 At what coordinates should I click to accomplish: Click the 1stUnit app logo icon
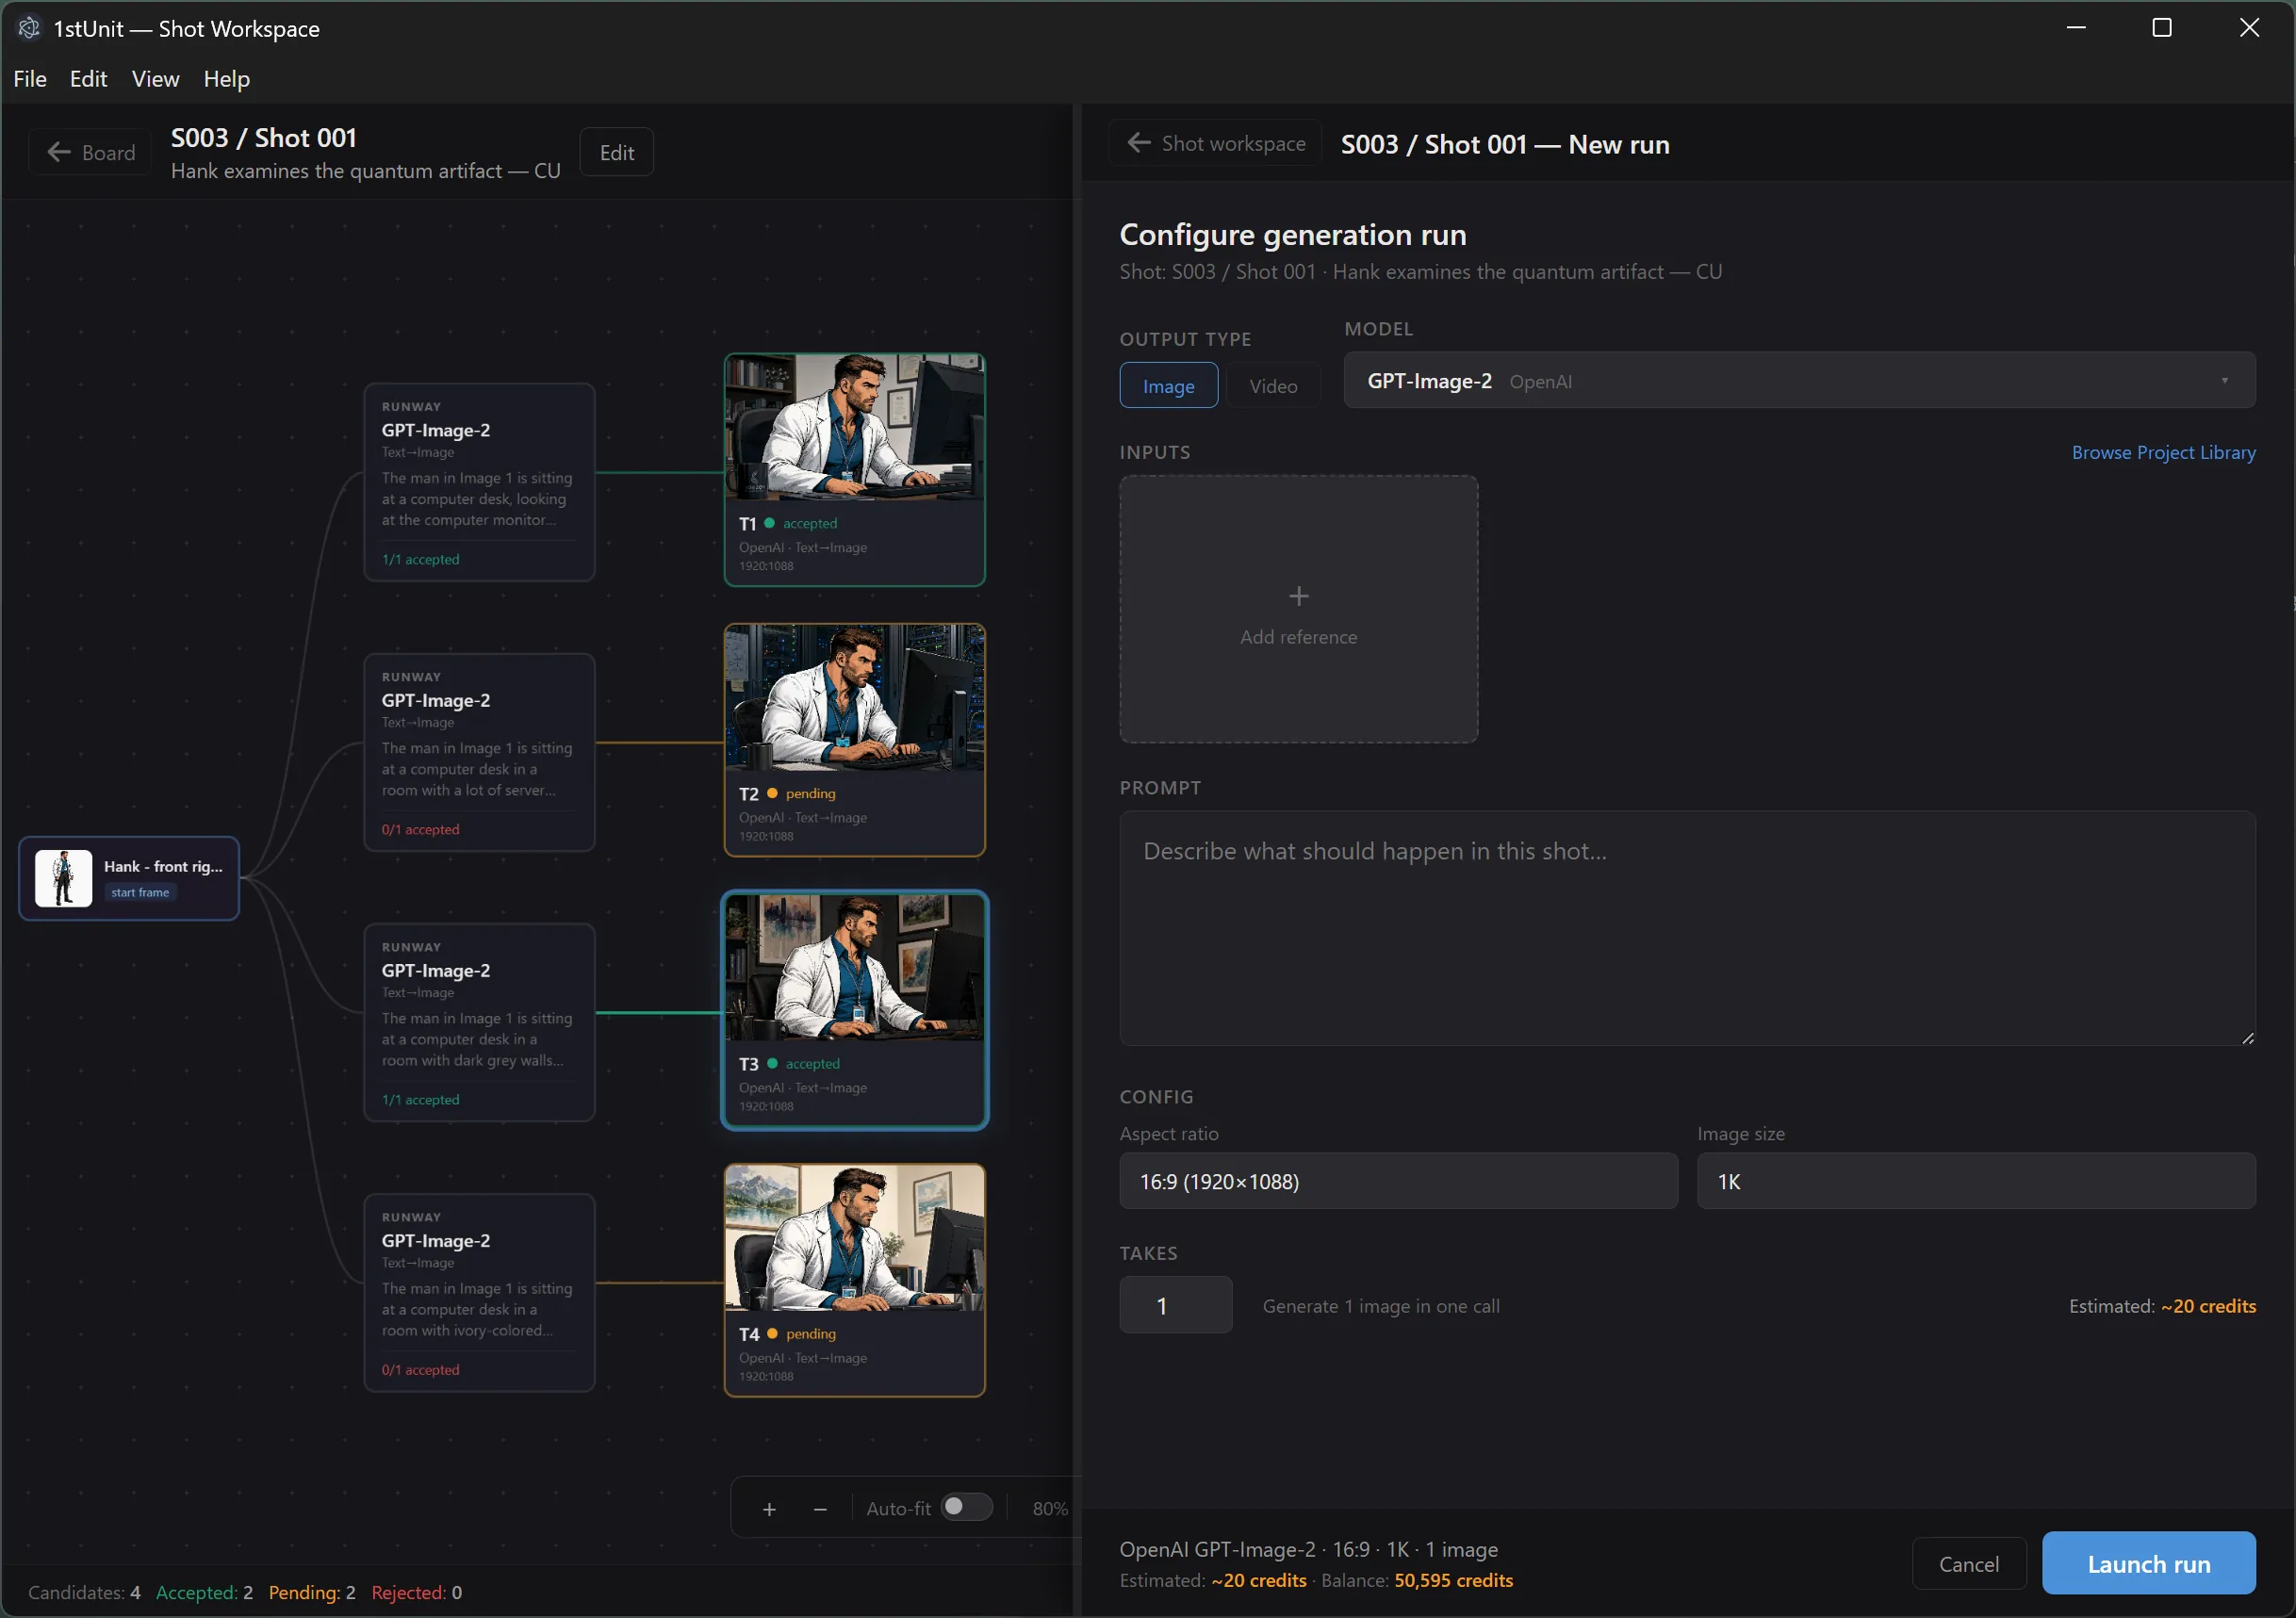click(29, 28)
